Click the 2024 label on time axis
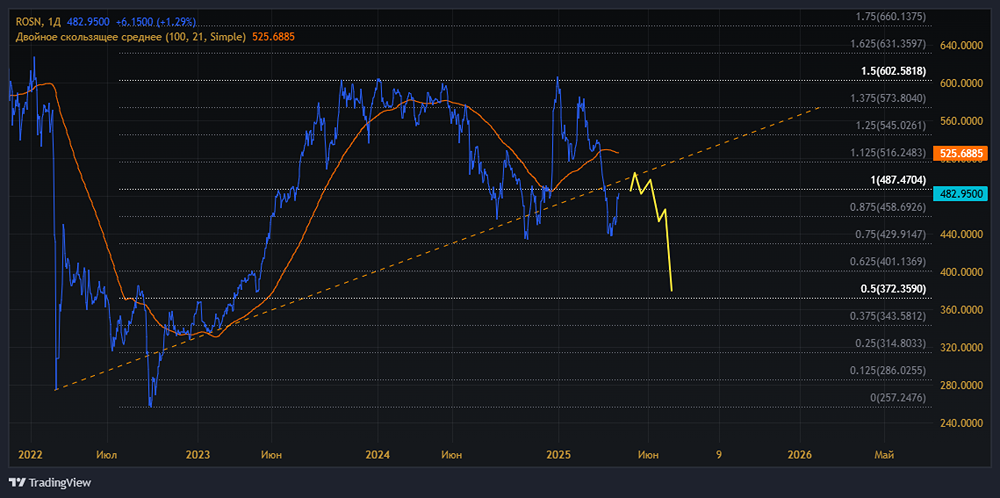 (x=378, y=455)
